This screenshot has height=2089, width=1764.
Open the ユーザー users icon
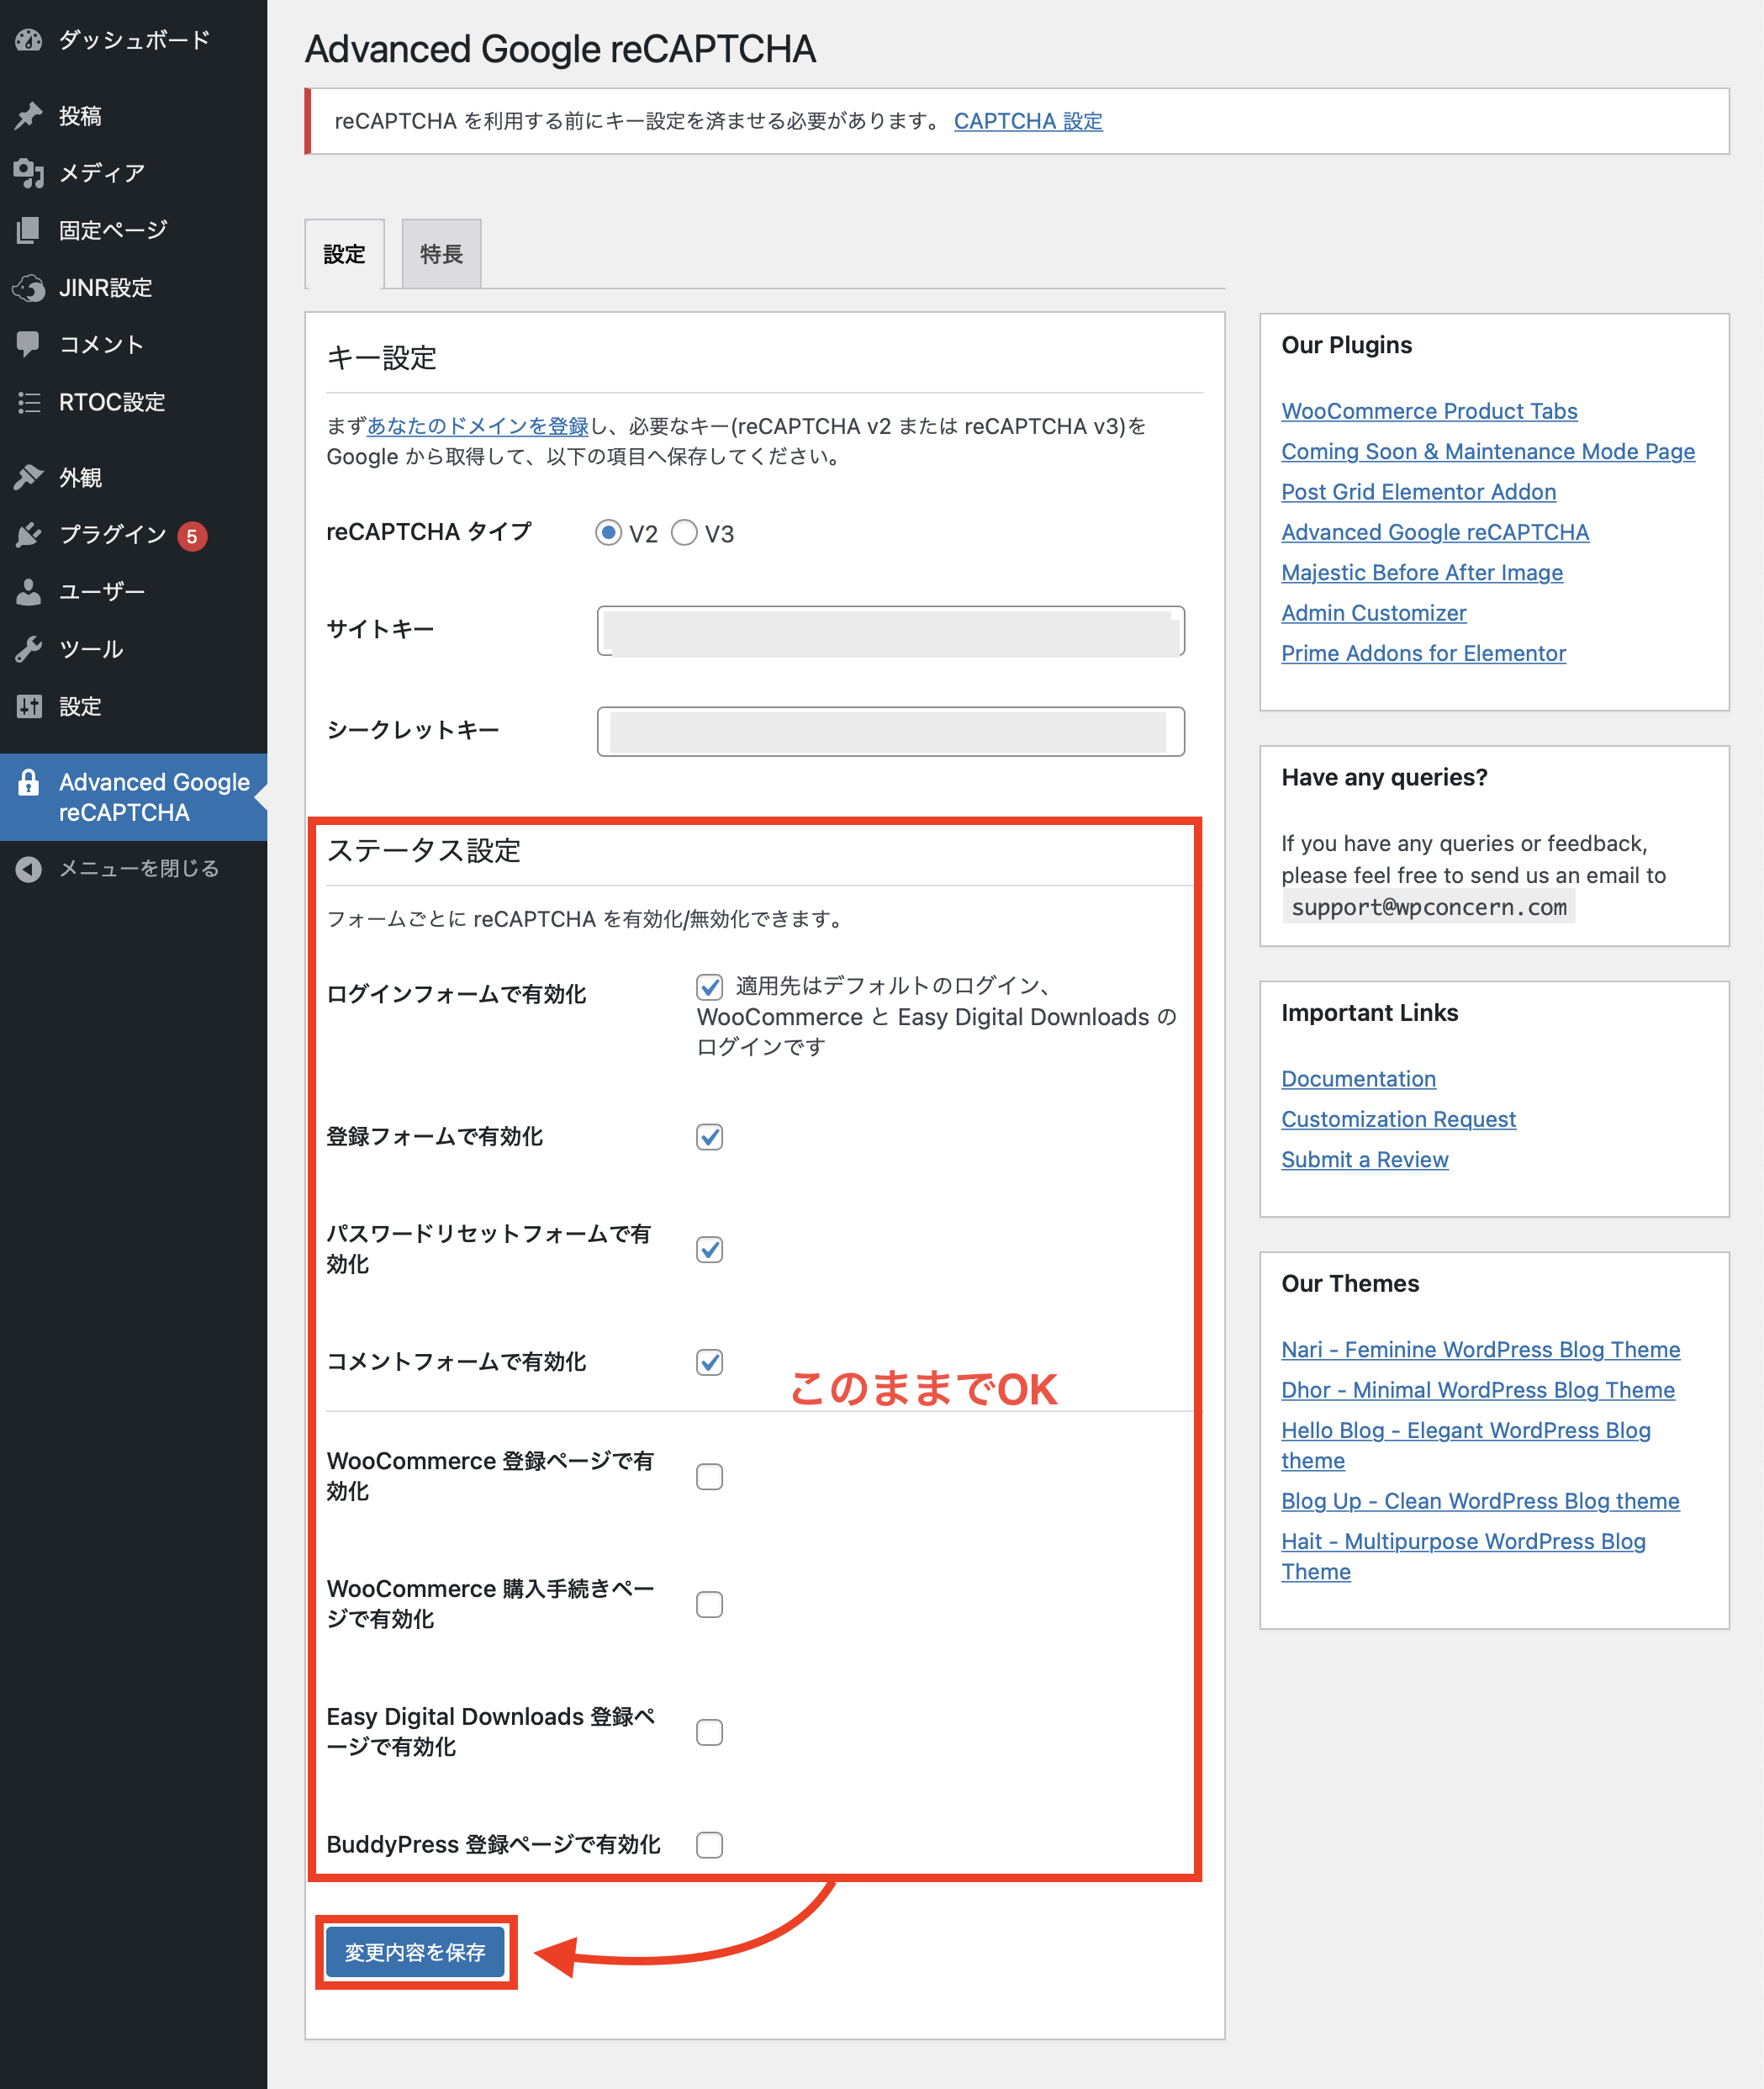click(29, 591)
